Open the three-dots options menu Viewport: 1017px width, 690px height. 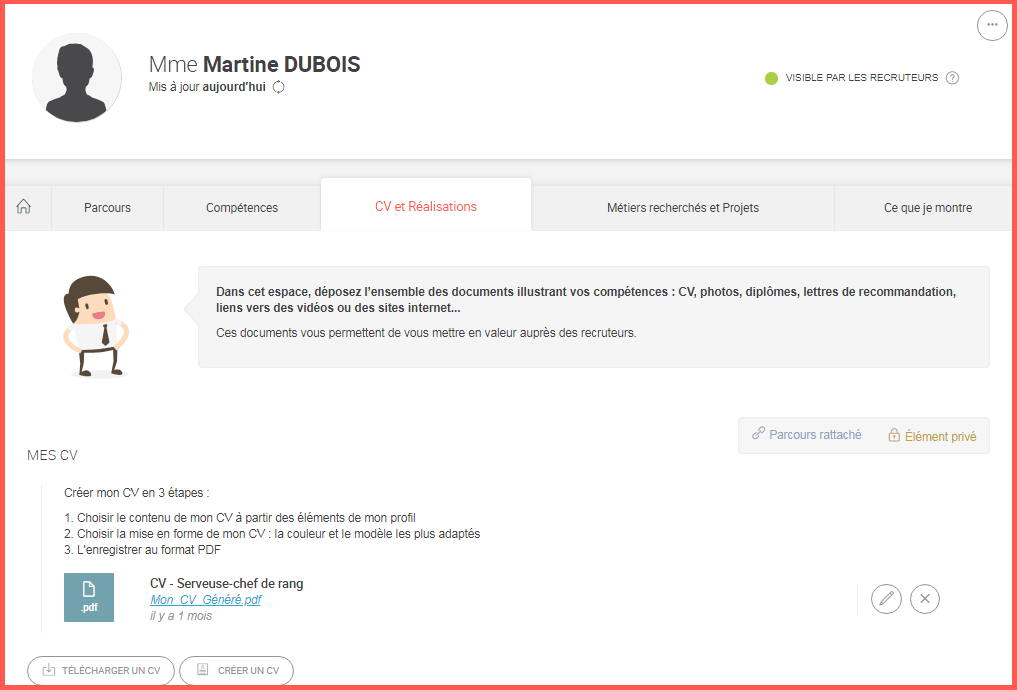tap(992, 25)
